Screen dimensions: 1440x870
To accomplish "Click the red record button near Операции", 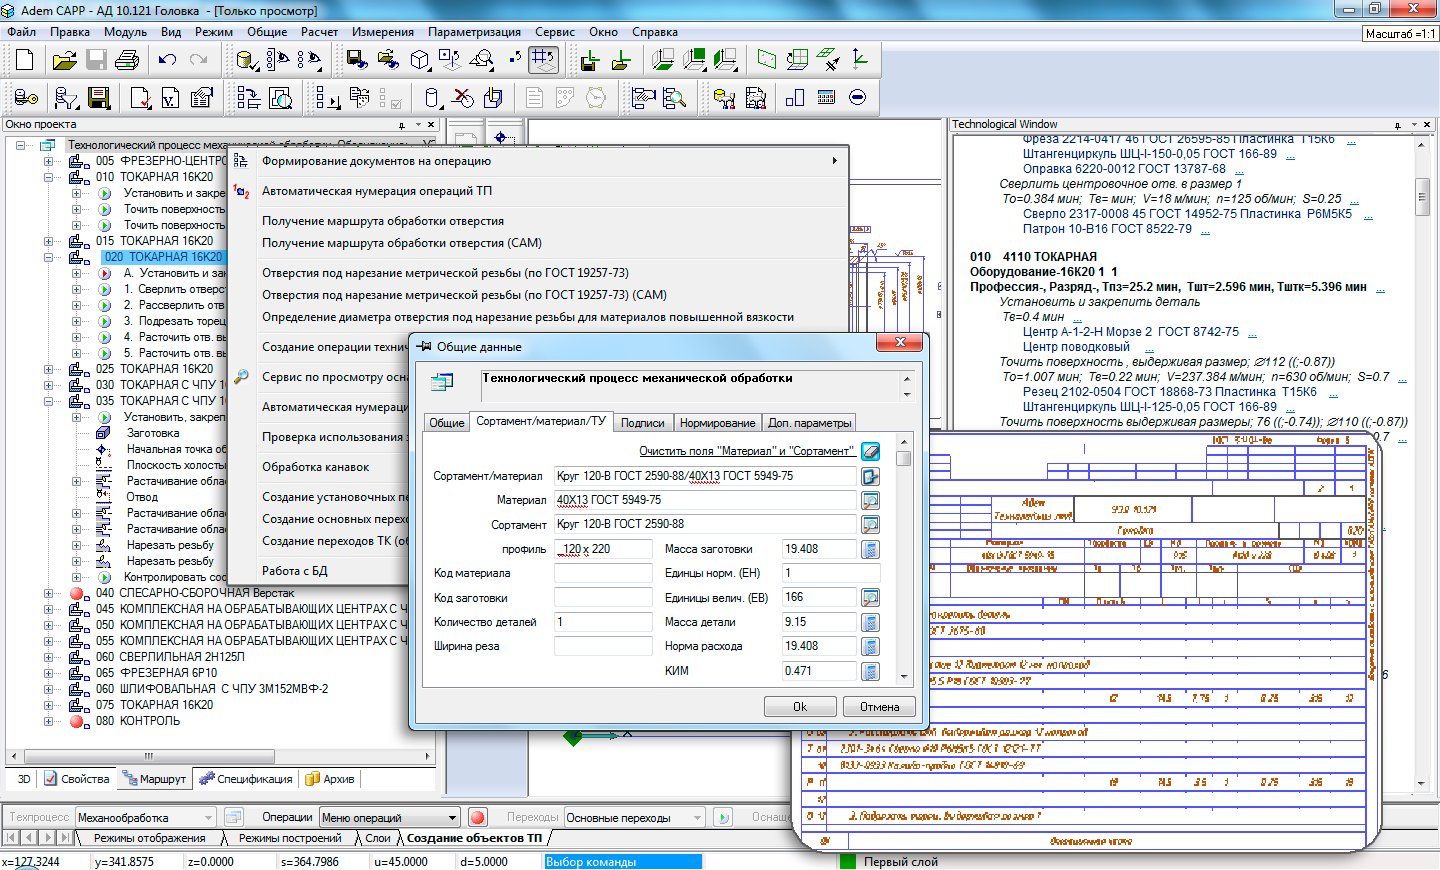I will pyautogui.click(x=478, y=817).
